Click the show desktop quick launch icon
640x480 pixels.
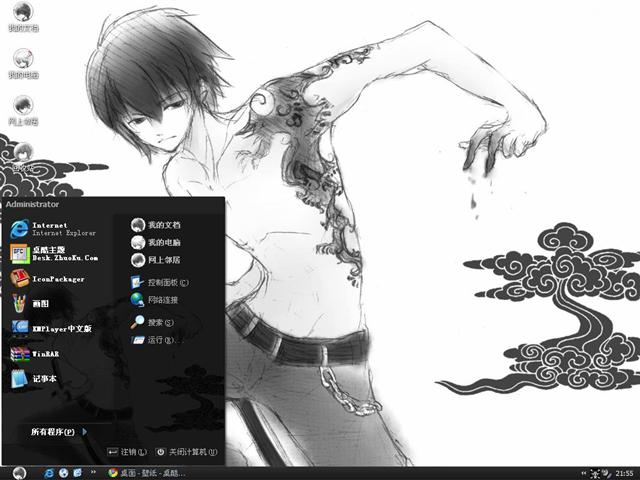(x=78, y=473)
